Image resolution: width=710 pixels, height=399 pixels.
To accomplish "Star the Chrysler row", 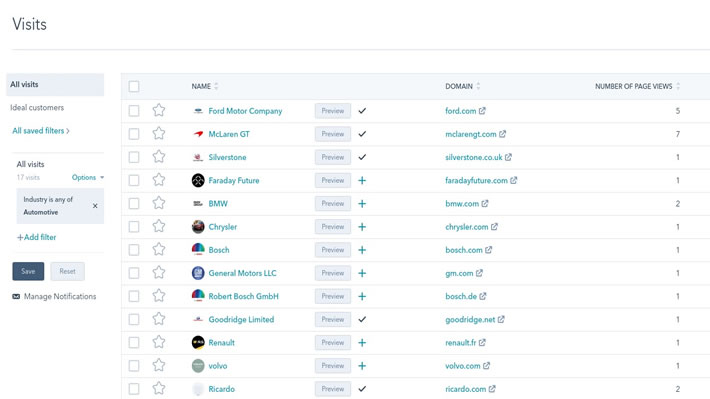I will [158, 226].
